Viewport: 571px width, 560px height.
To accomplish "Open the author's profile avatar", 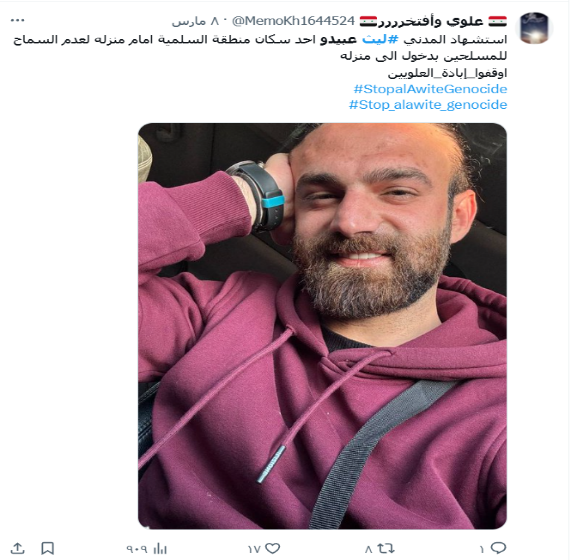I will (x=534, y=28).
